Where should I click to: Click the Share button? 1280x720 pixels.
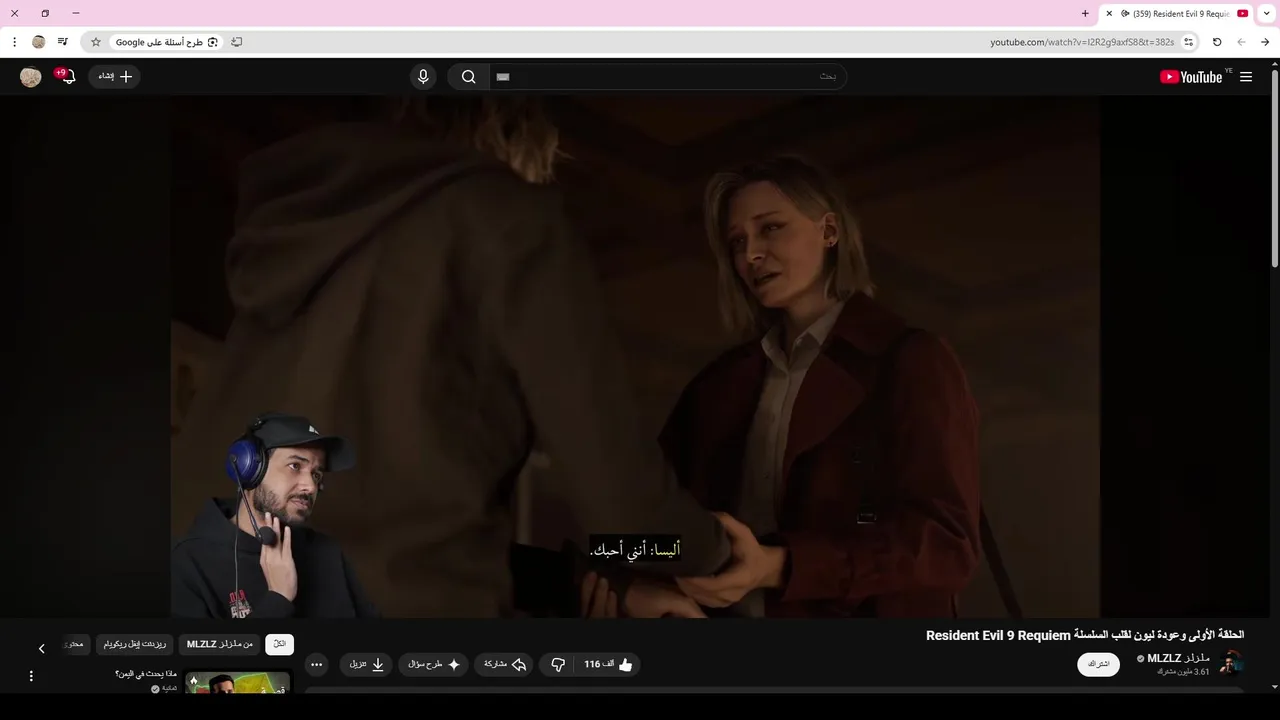504,664
